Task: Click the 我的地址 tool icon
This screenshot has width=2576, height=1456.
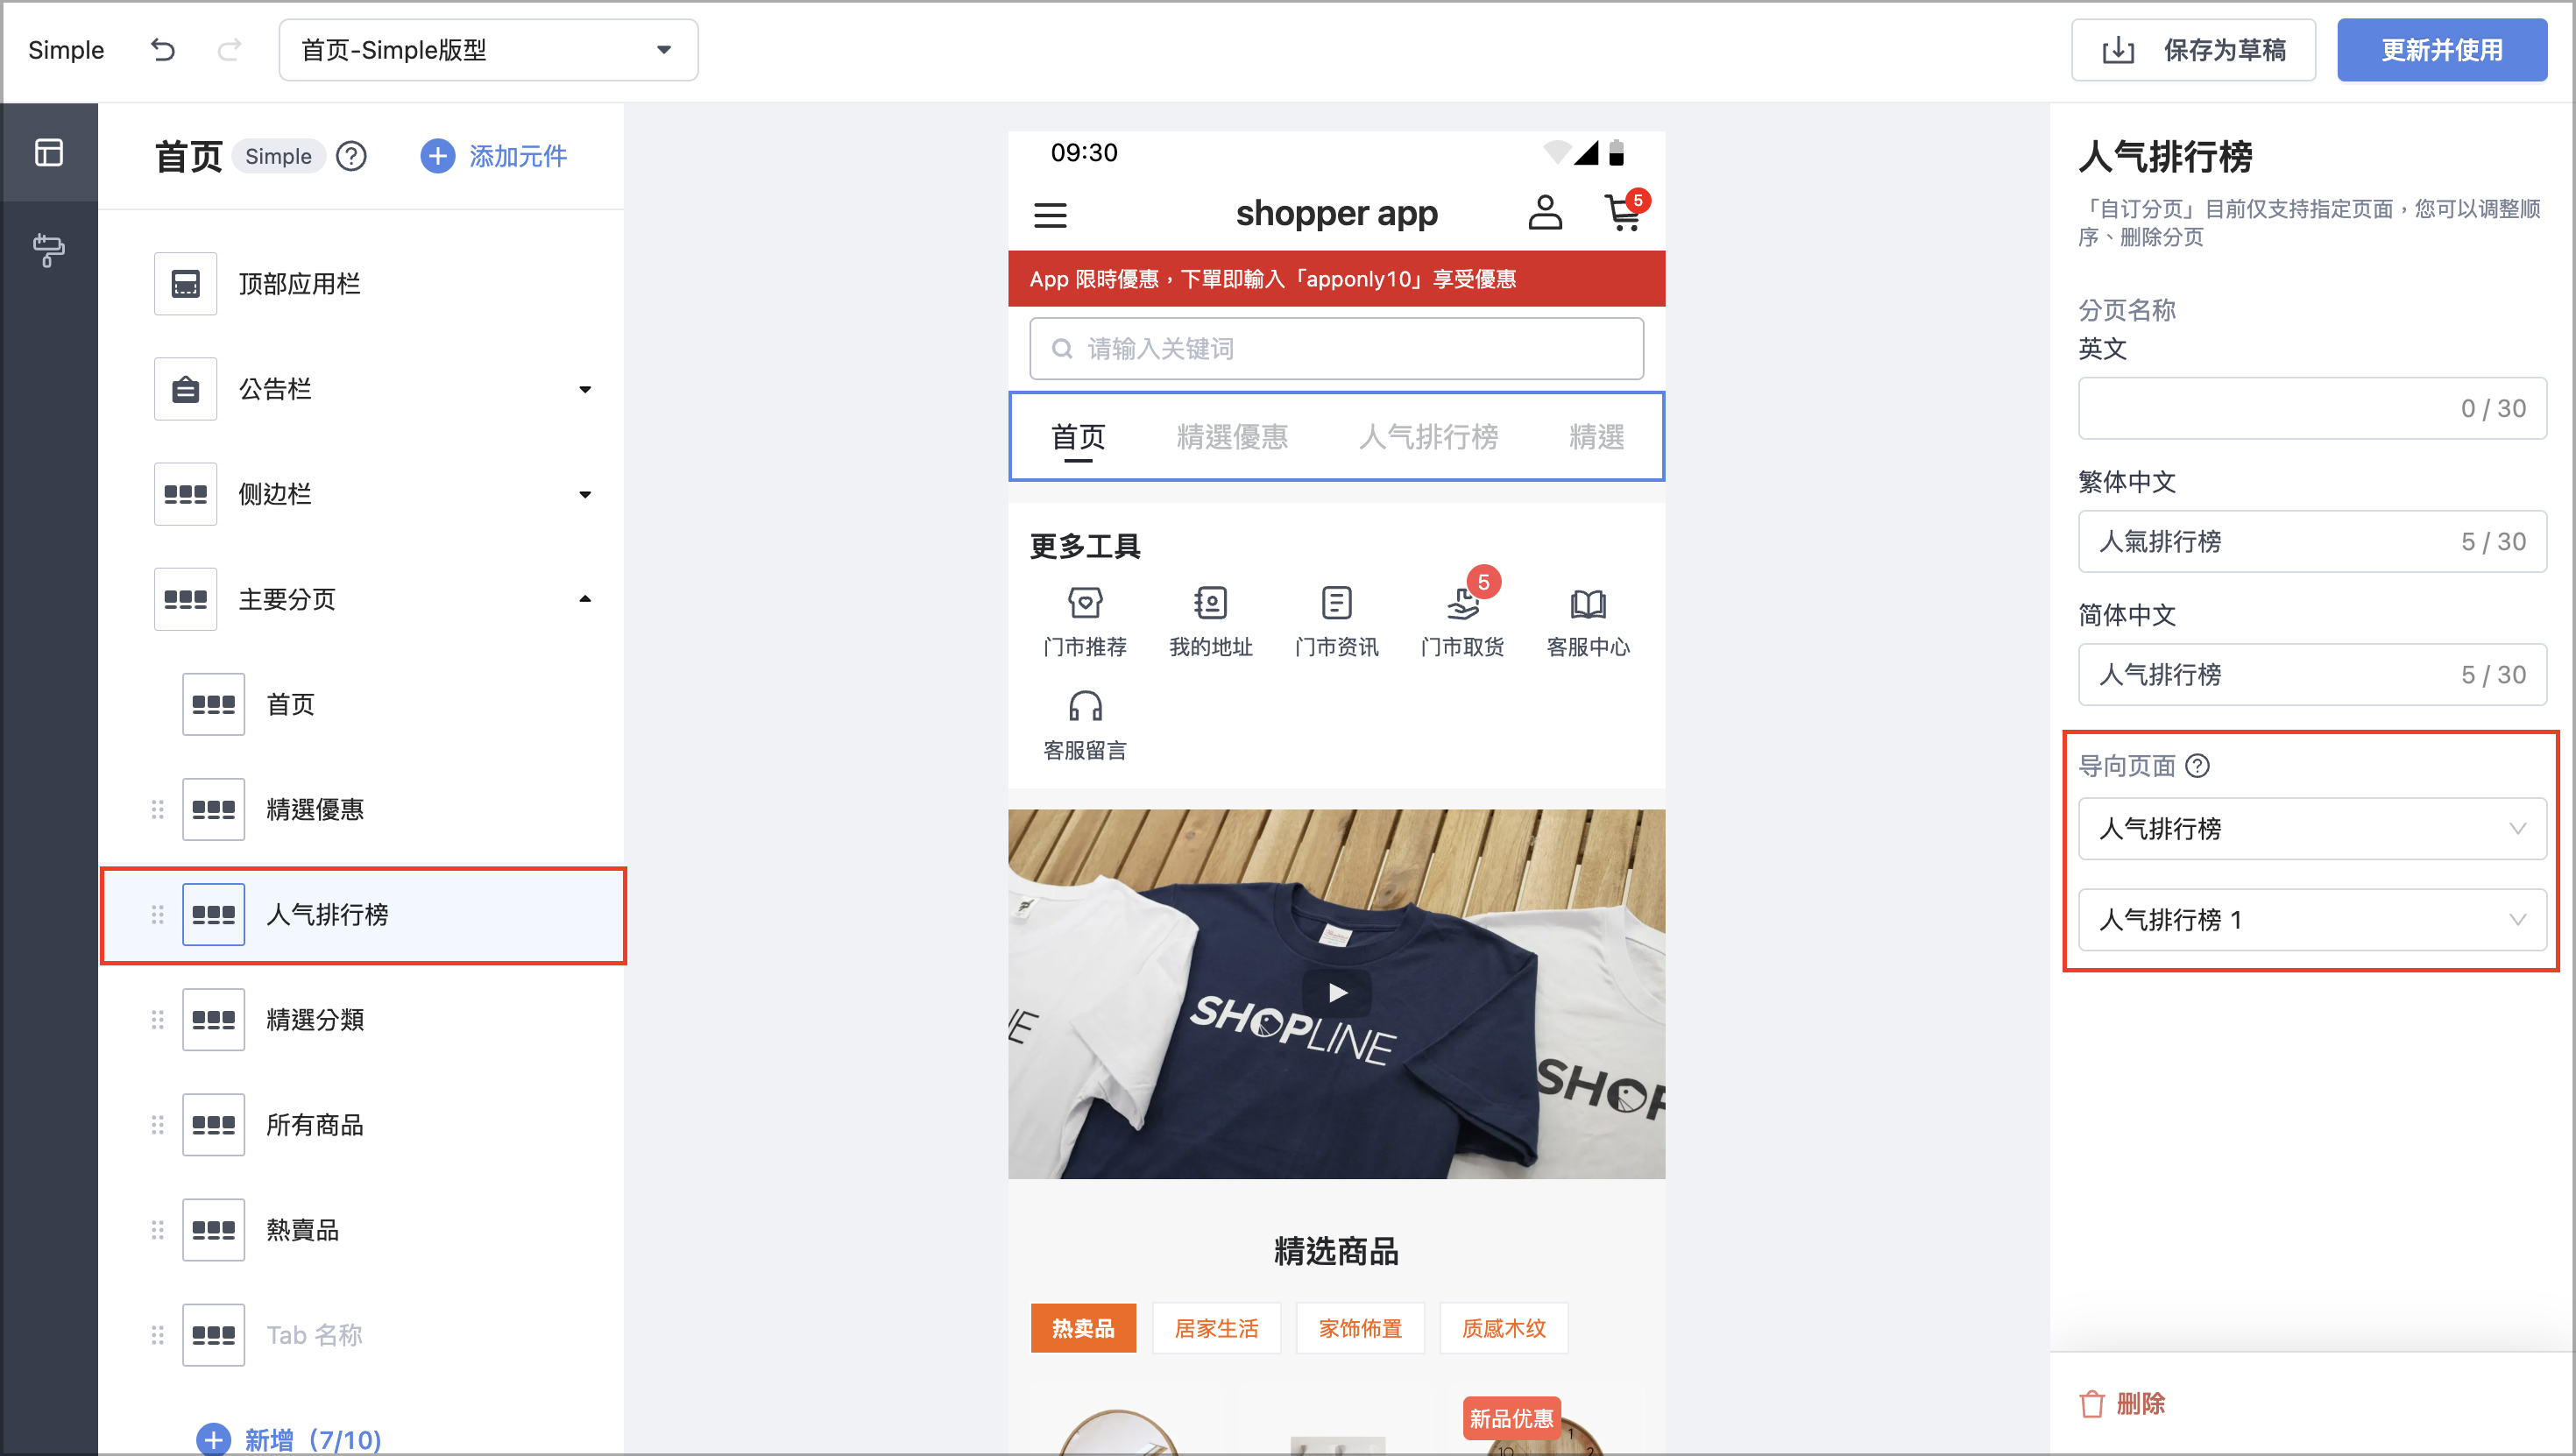Action: pyautogui.click(x=1210, y=603)
